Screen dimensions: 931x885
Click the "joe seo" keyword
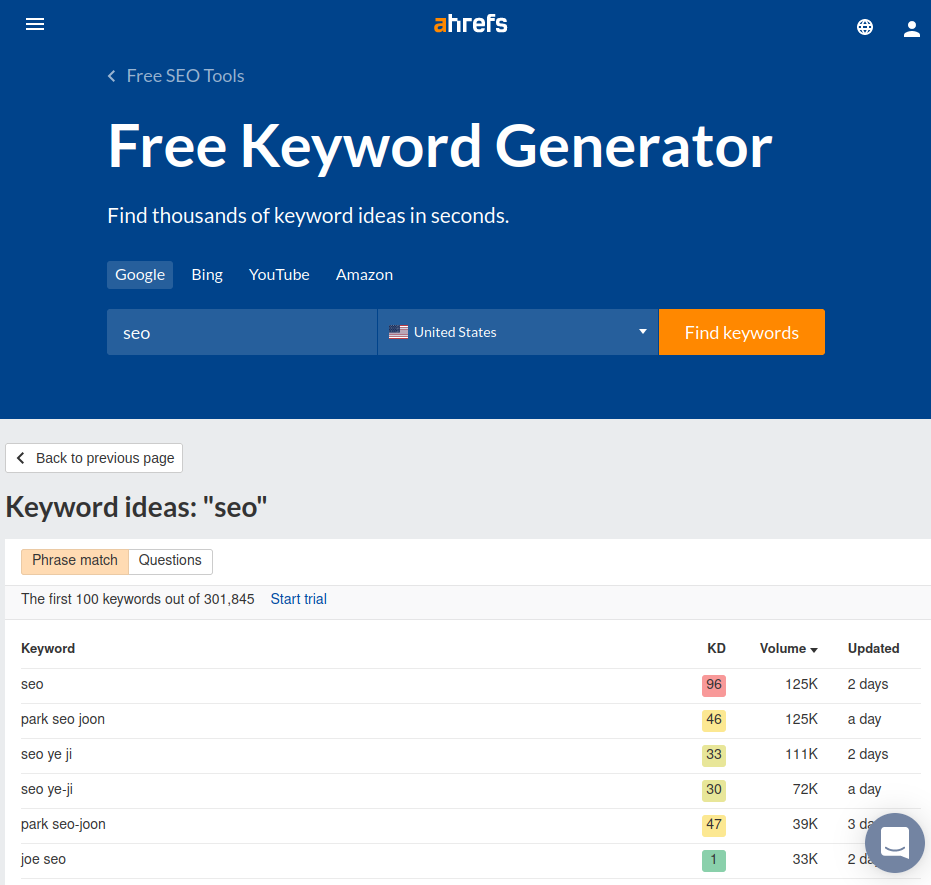pyautogui.click(x=43, y=859)
